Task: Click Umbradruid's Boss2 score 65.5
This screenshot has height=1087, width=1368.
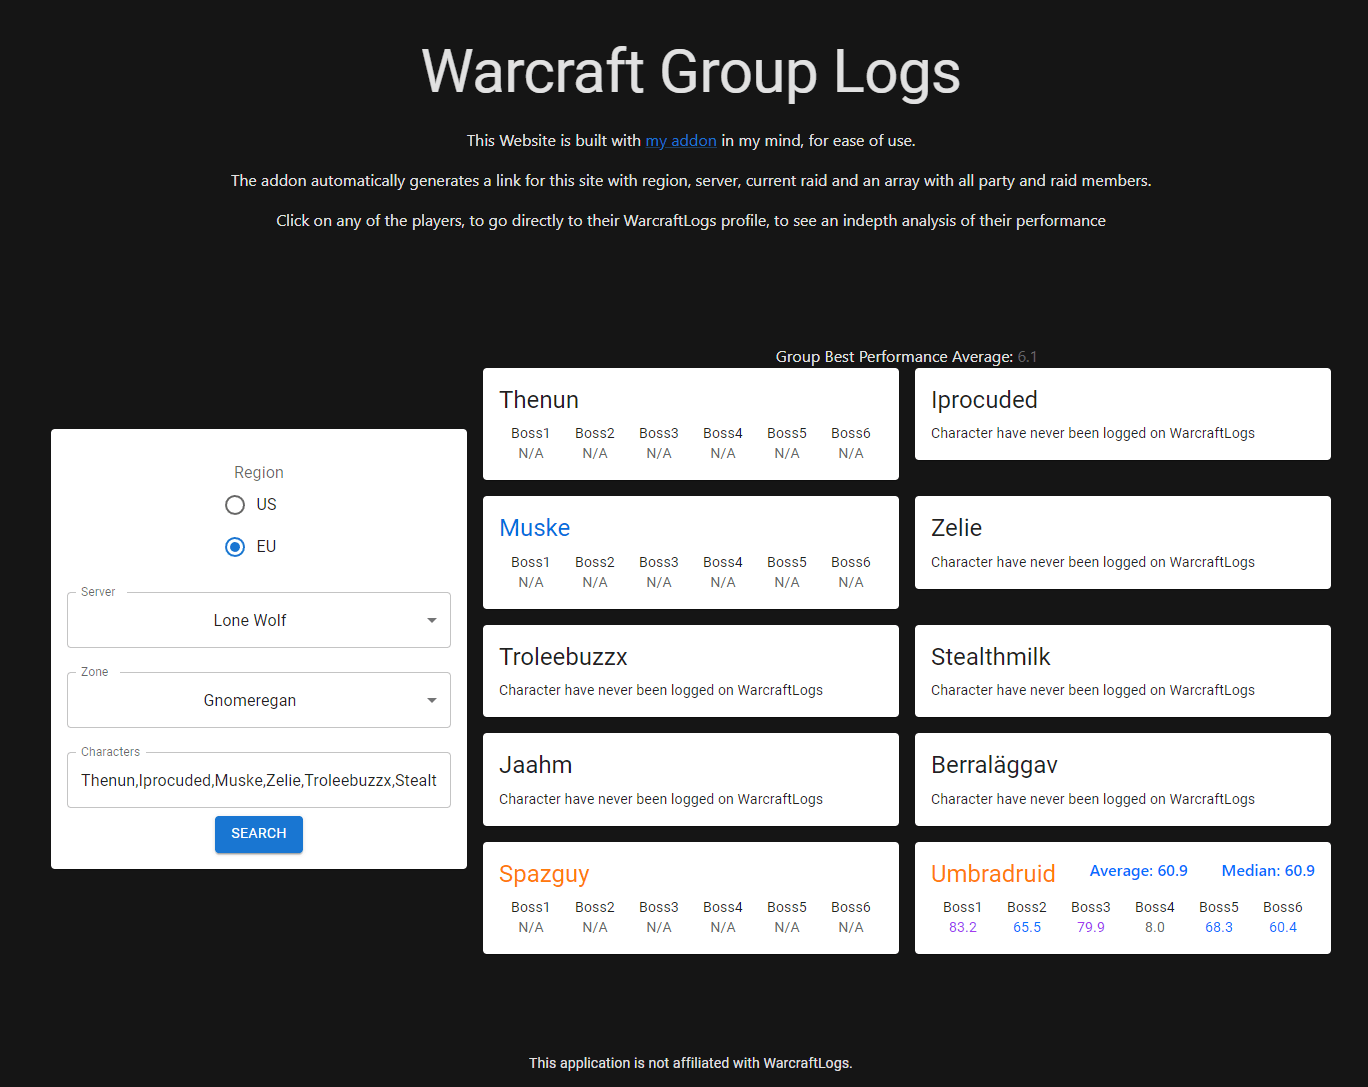Action: click(1027, 927)
